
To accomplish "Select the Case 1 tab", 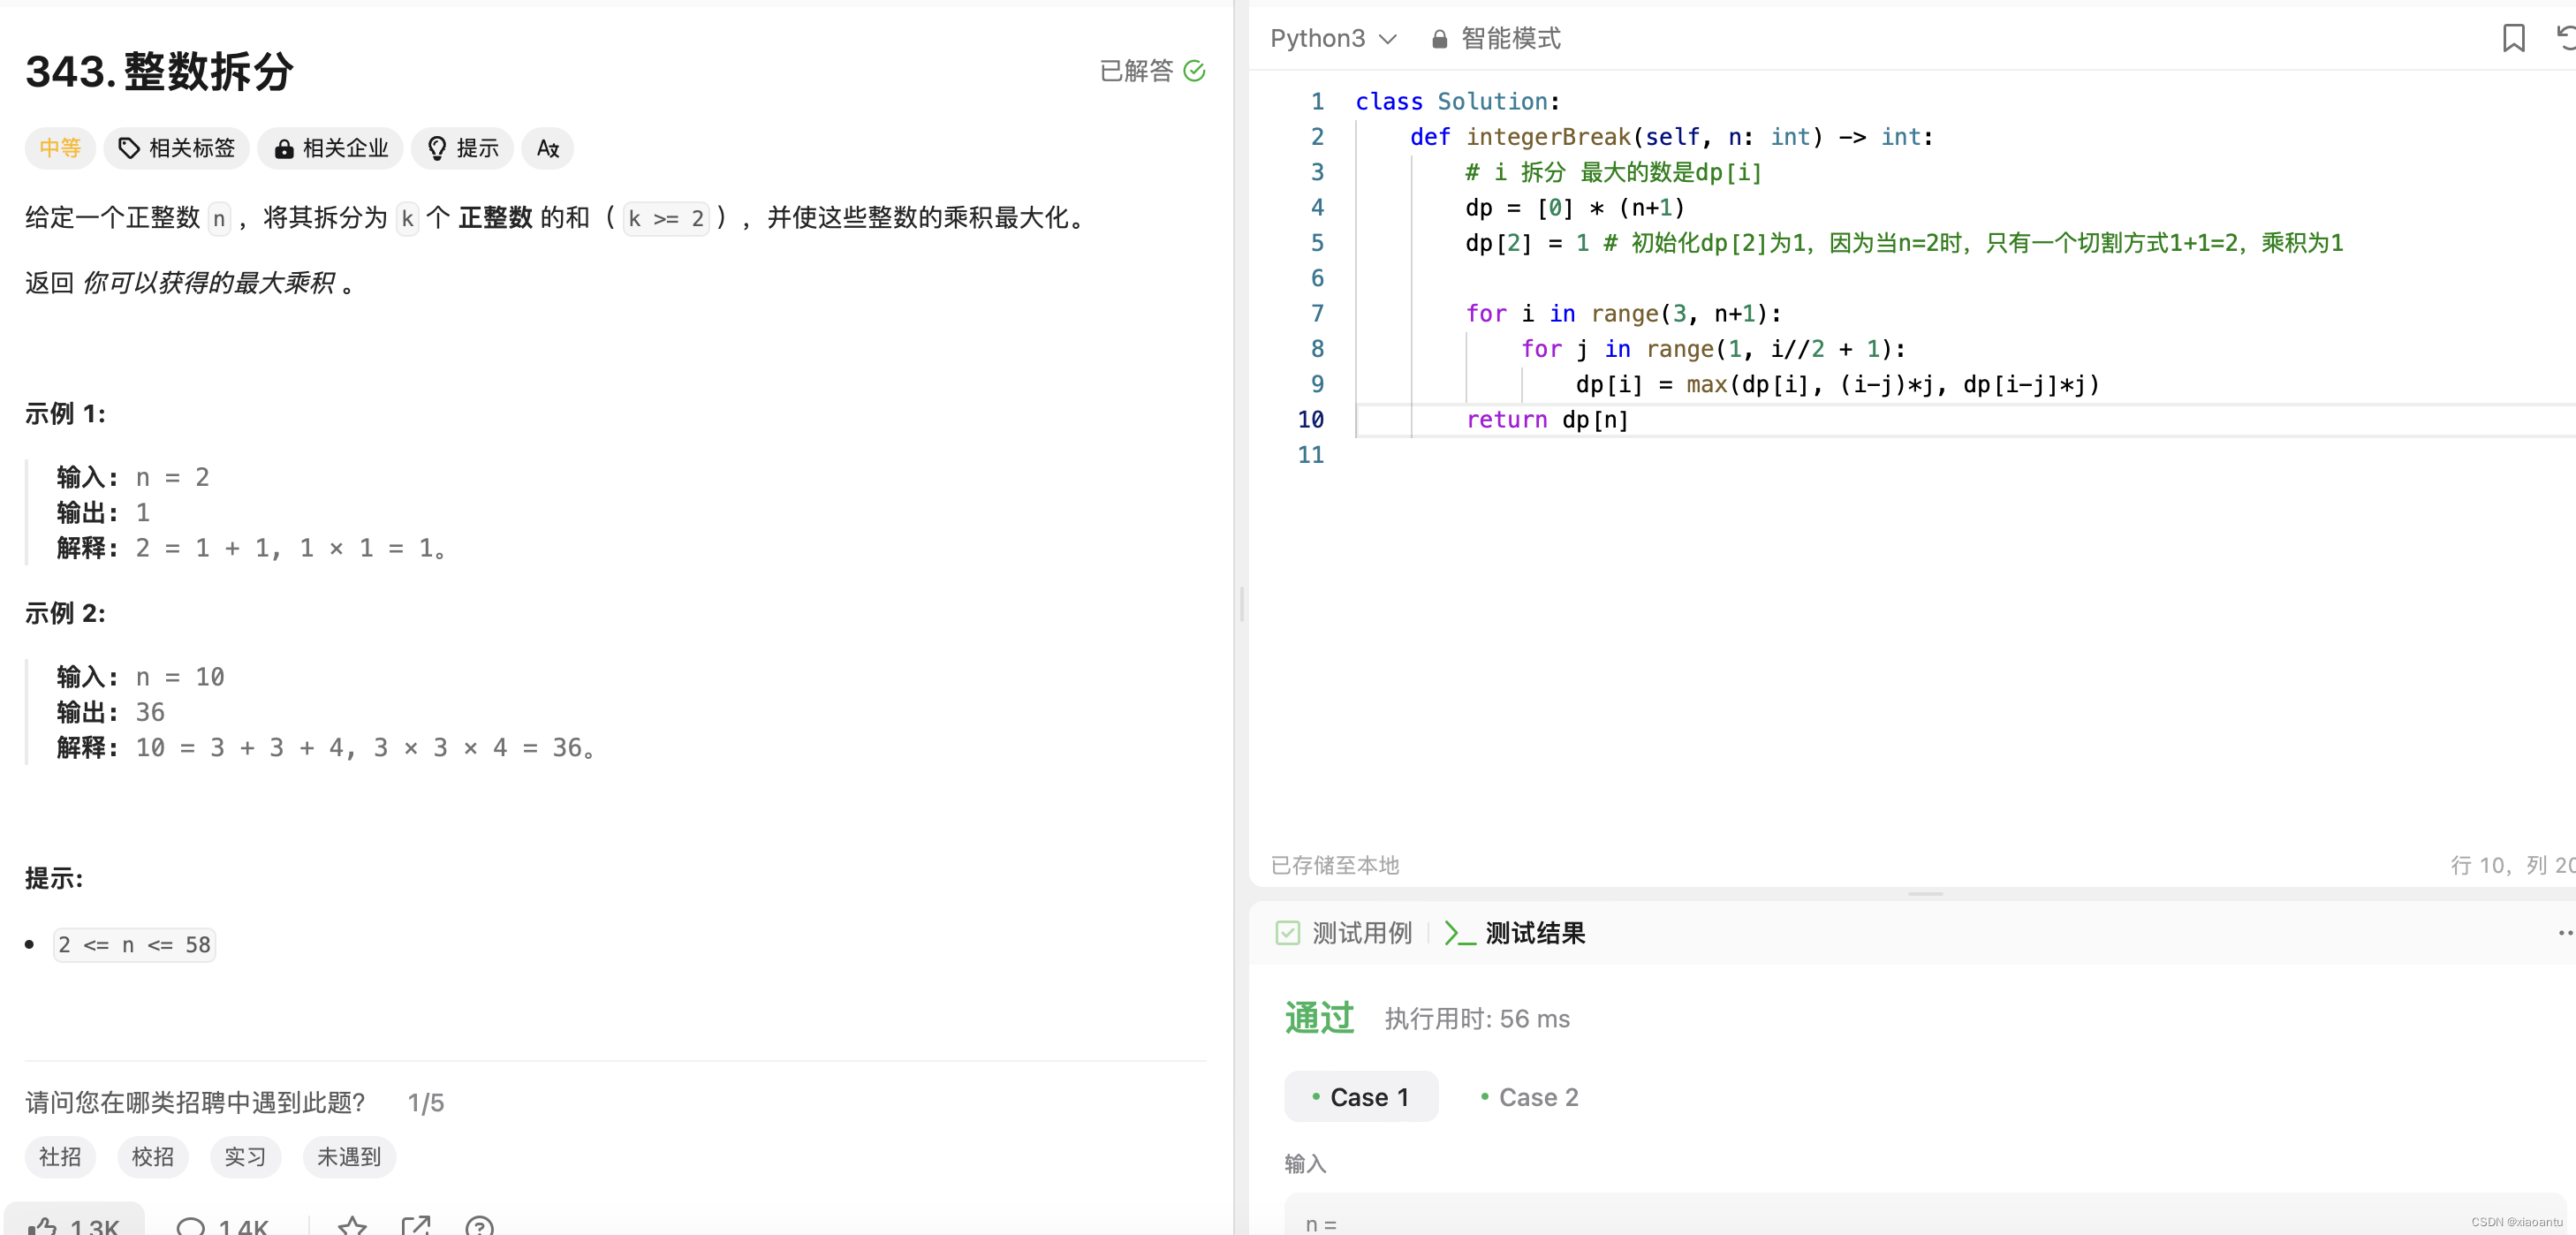I will click(x=1360, y=1097).
